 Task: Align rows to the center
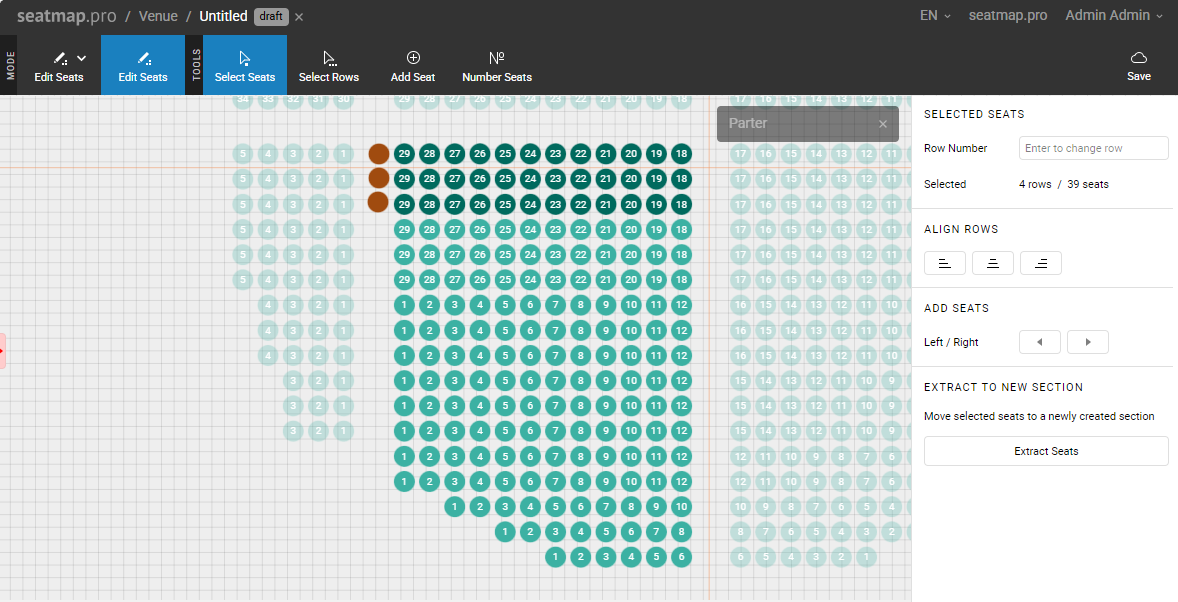tap(993, 263)
